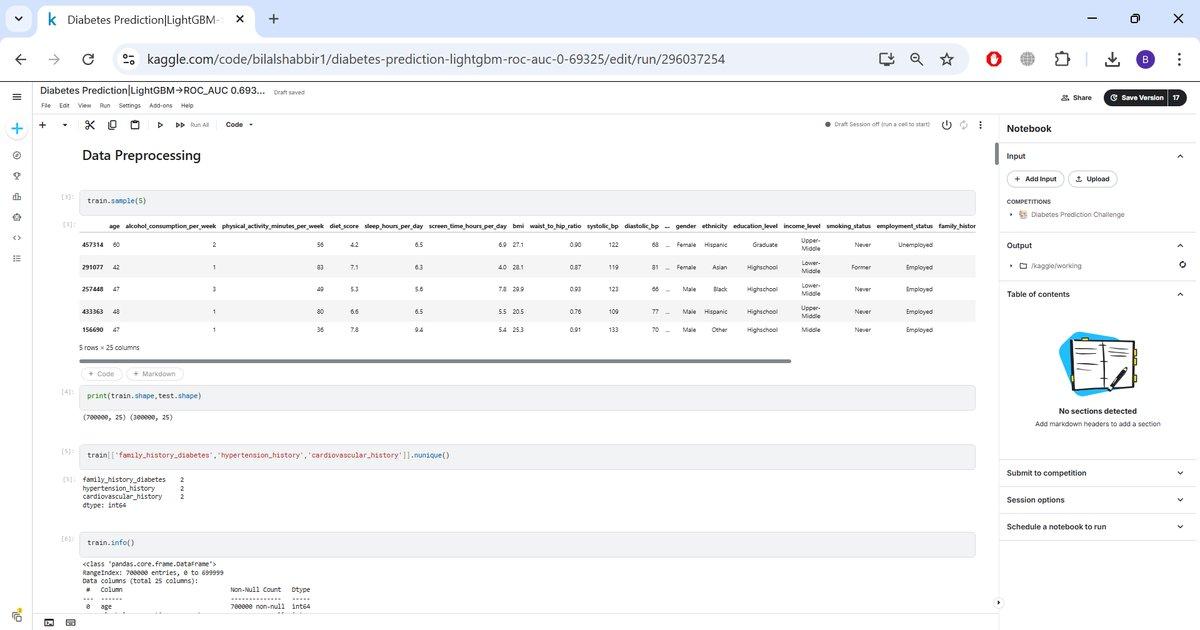Viewport: 1200px width, 630px height.
Task: Bookmark this page with star icon
Action: (x=946, y=60)
